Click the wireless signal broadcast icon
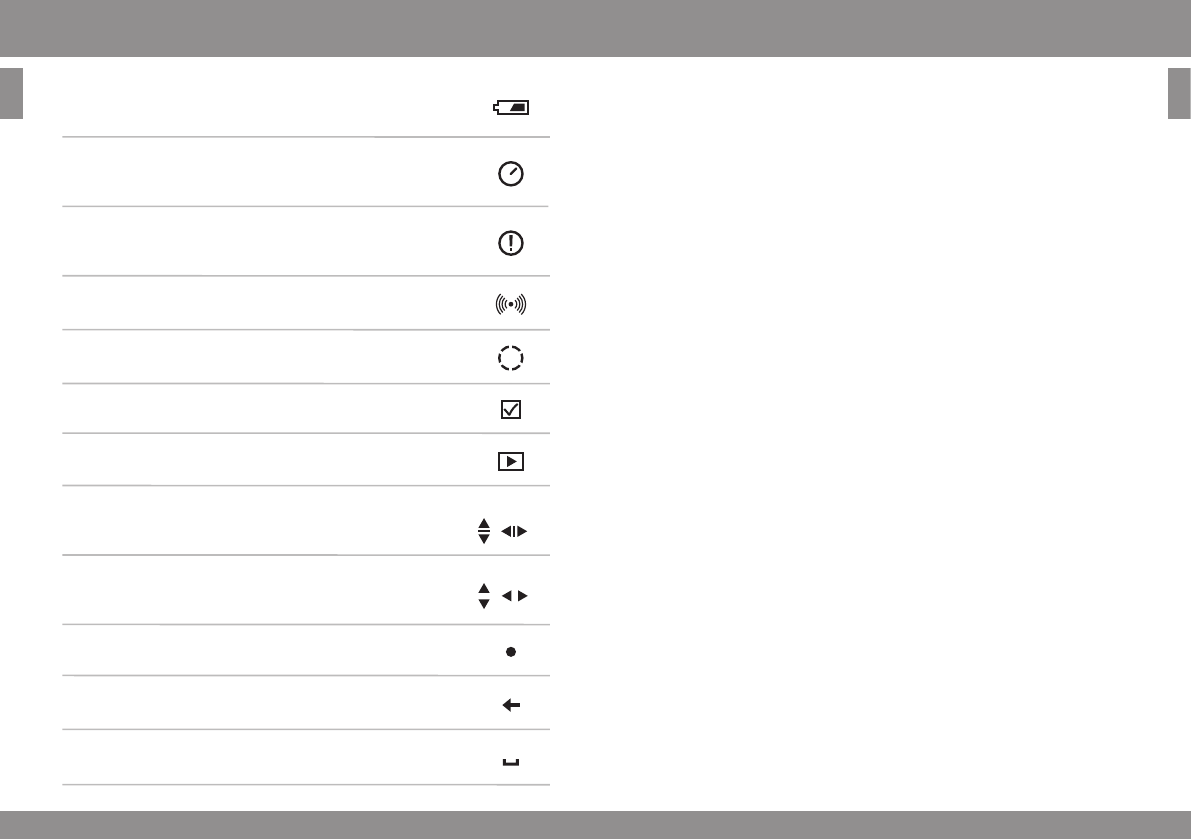The height and width of the screenshot is (839, 1191). 510,305
